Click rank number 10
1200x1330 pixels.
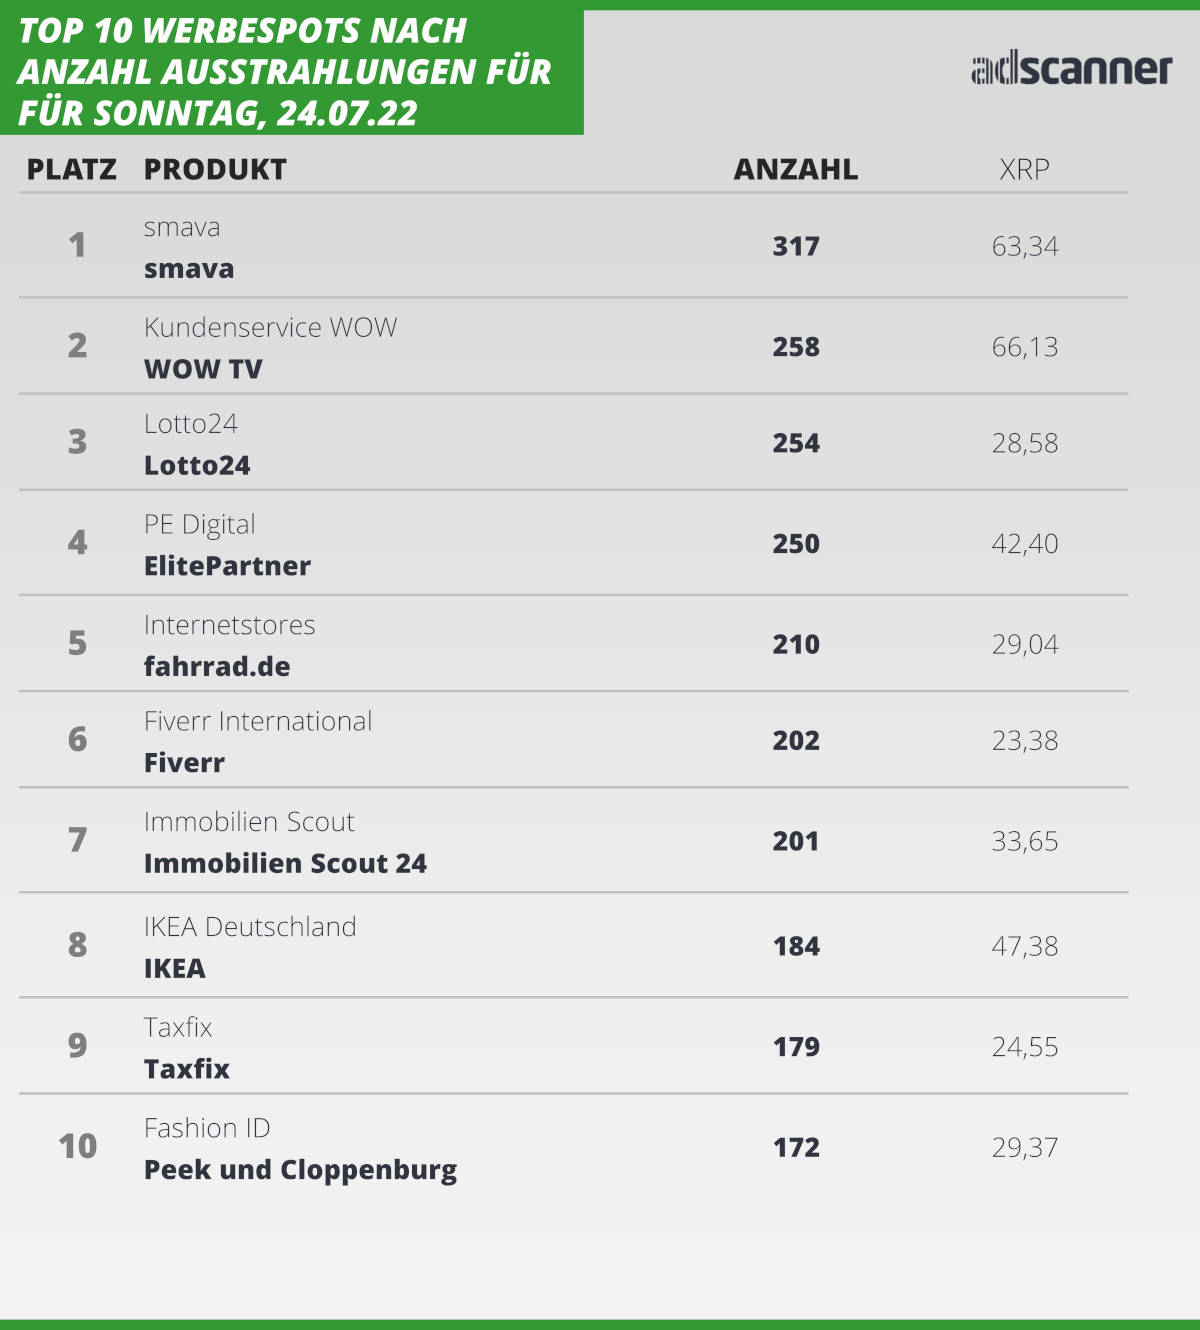[x=77, y=1146]
